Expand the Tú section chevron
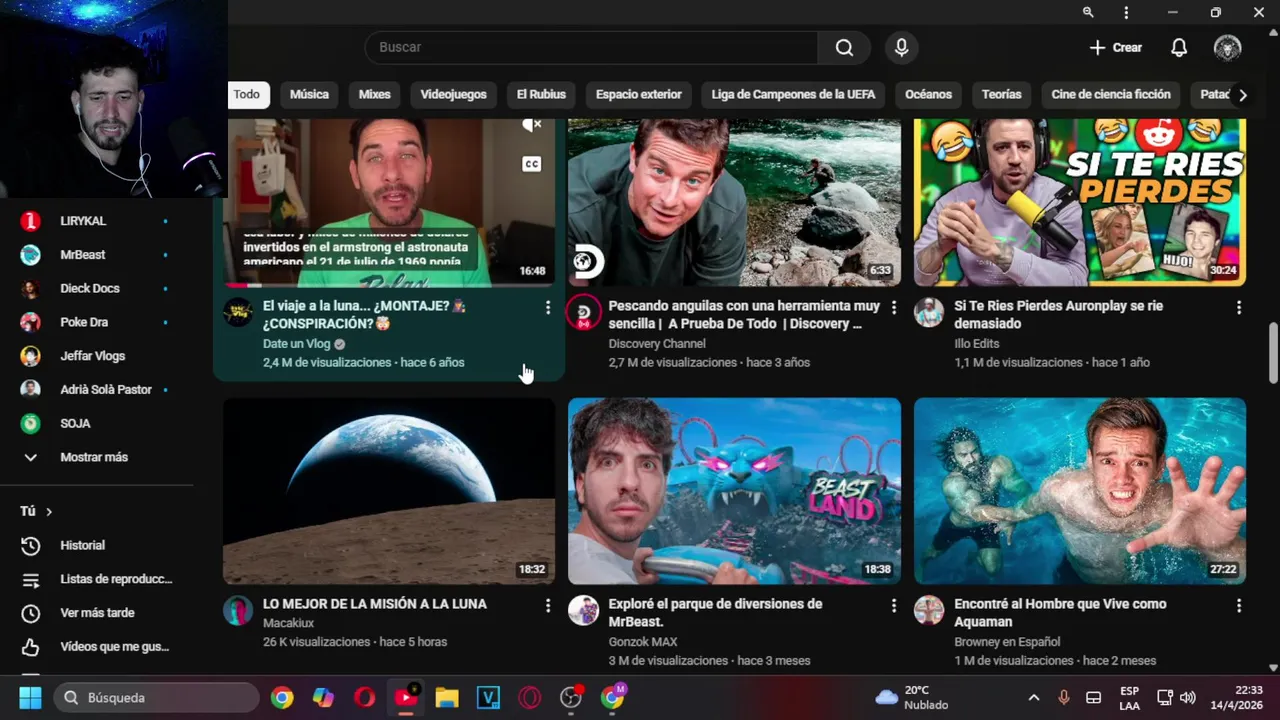This screenshot has width=1280, height=720. 49,512
